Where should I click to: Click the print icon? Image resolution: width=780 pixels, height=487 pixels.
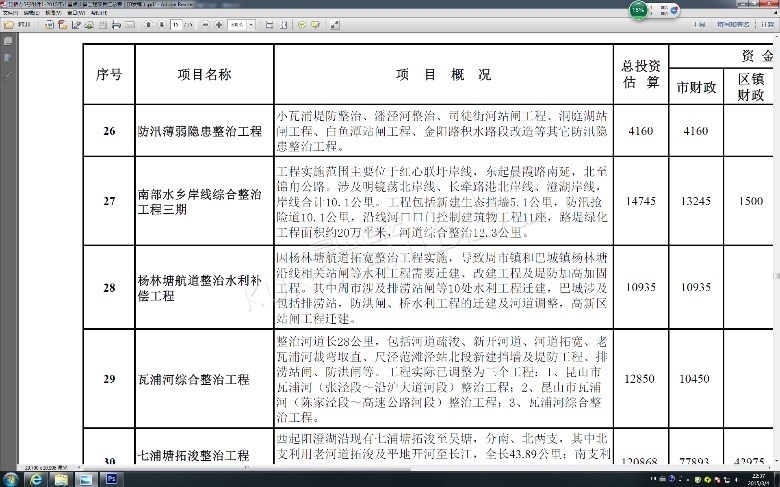(116, 24)
